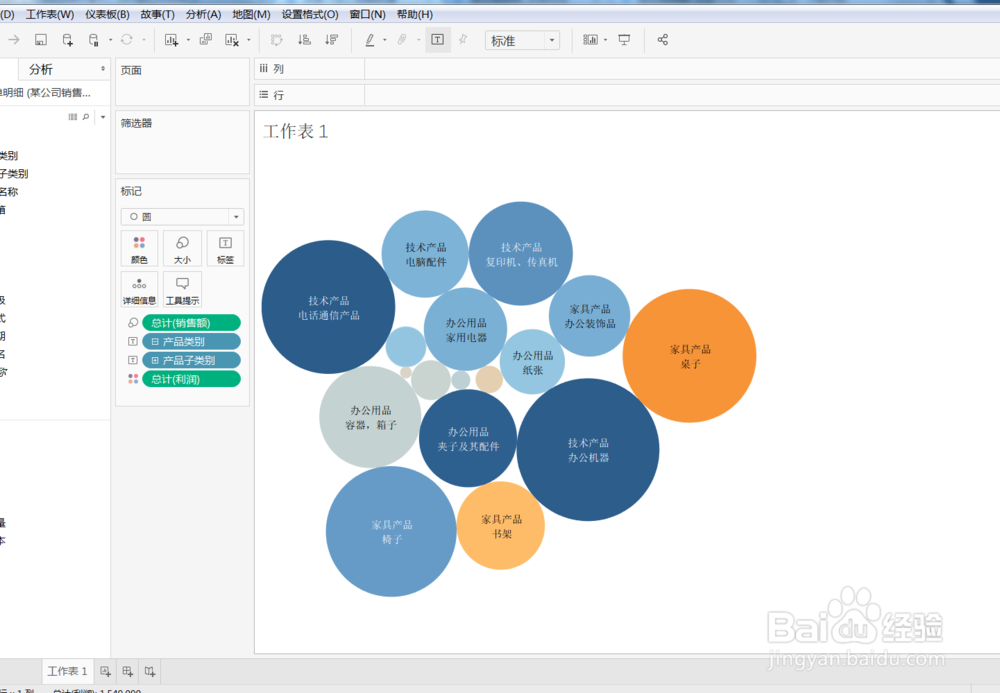Click the 工具提示 tooltip card button
This screenshot has width=1000, height=693.
[182, 289]
